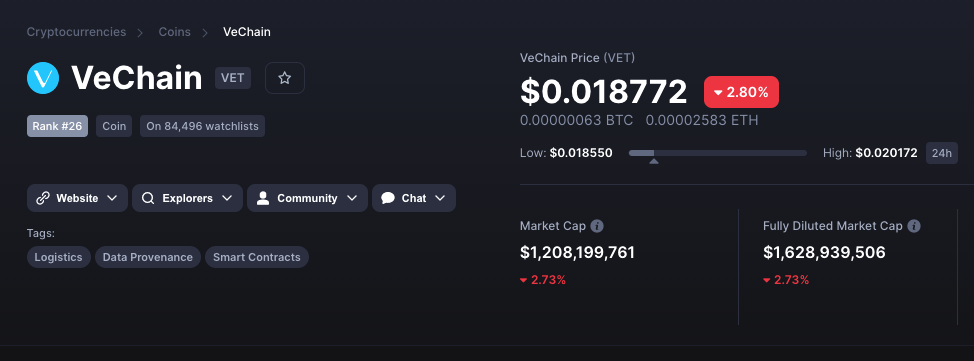Click the Market Cap info icon
Image resolution: width=974 pixels, height=361 pixels.
coord(596,226)
